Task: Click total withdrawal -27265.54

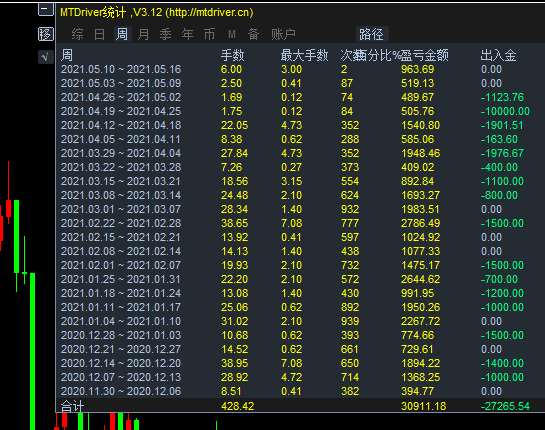Action: (505, 406)
